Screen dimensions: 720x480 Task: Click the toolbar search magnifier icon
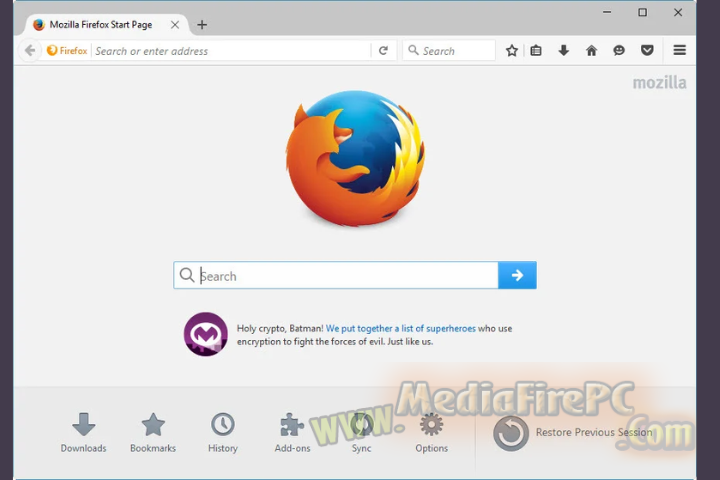tap(413, 50)
